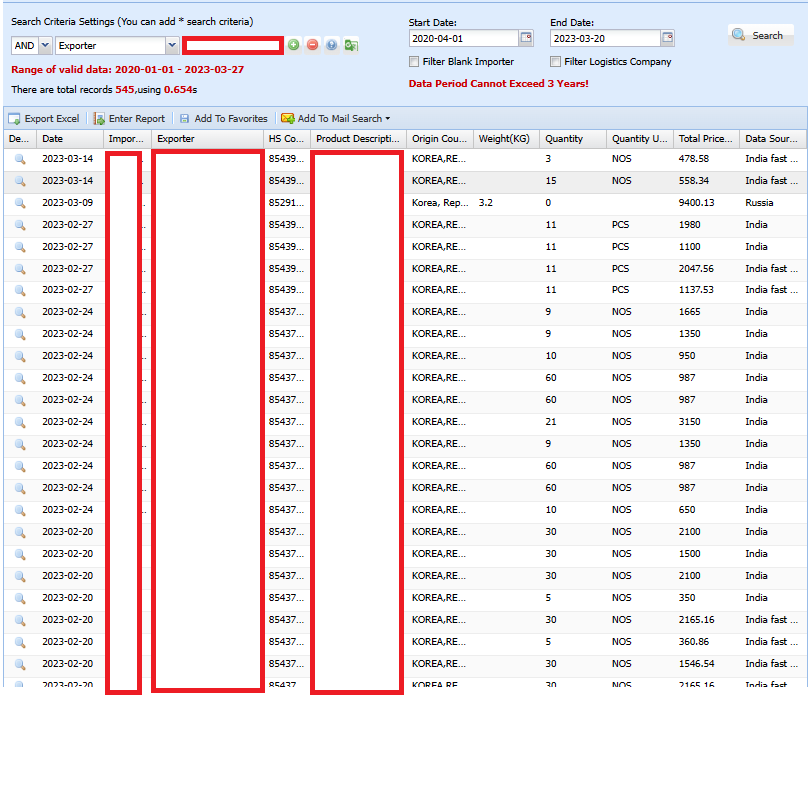Open Start Date calendar picker
The image size is (812, 792).
click(x=526, y=38)
